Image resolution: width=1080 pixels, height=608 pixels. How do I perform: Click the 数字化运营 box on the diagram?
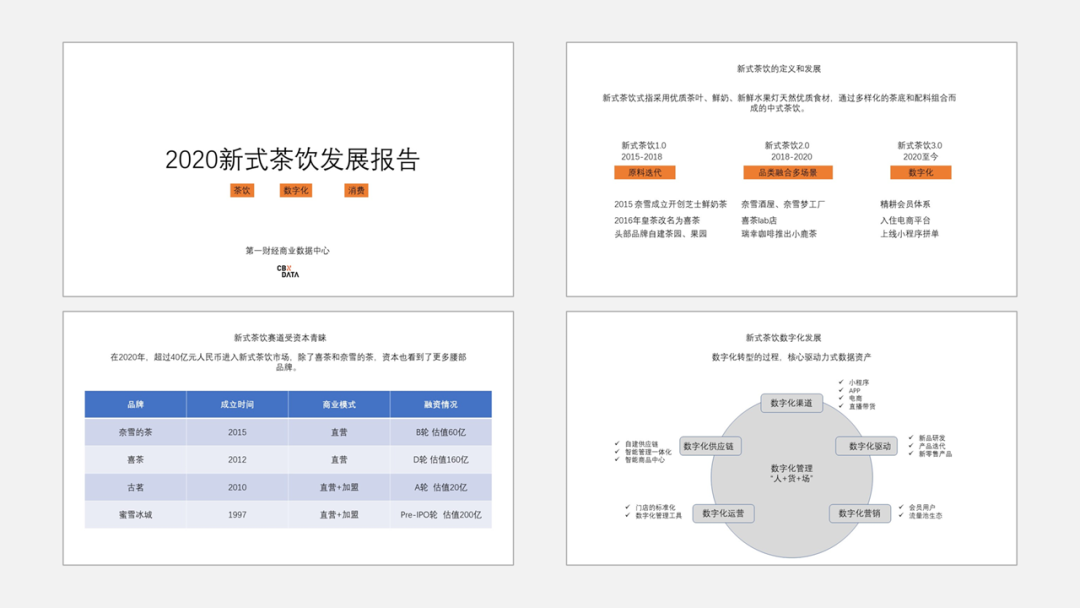(x=723, y=513)
